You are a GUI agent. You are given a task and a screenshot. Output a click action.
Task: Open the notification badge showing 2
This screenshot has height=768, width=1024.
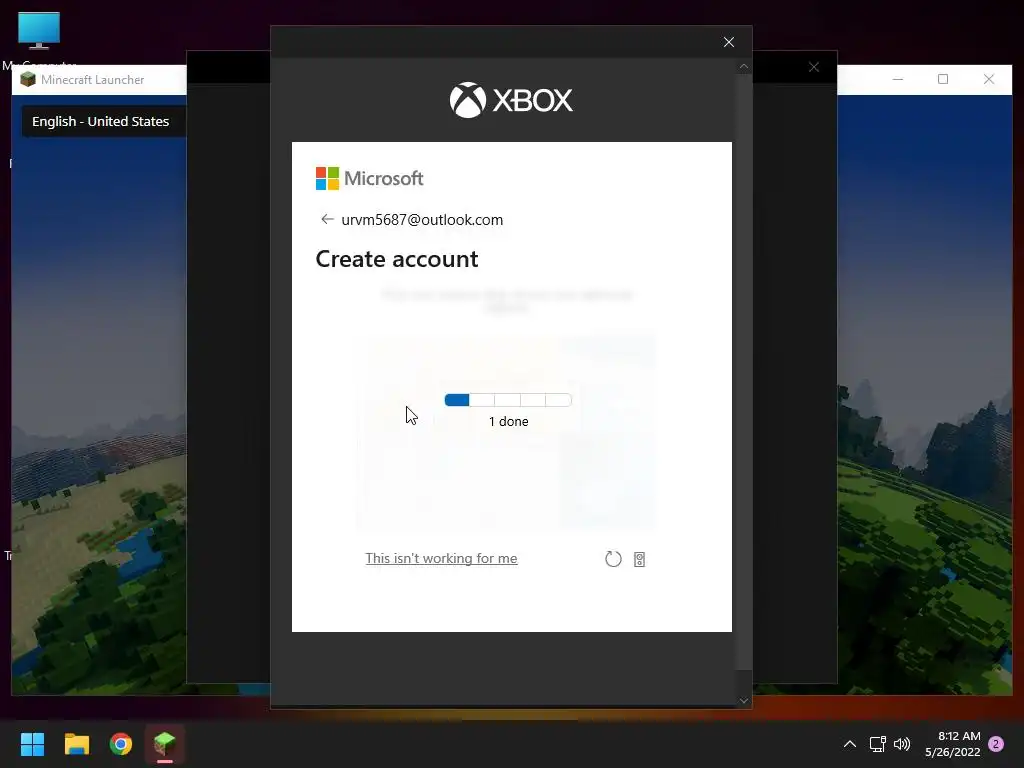[x=996, y=744]
